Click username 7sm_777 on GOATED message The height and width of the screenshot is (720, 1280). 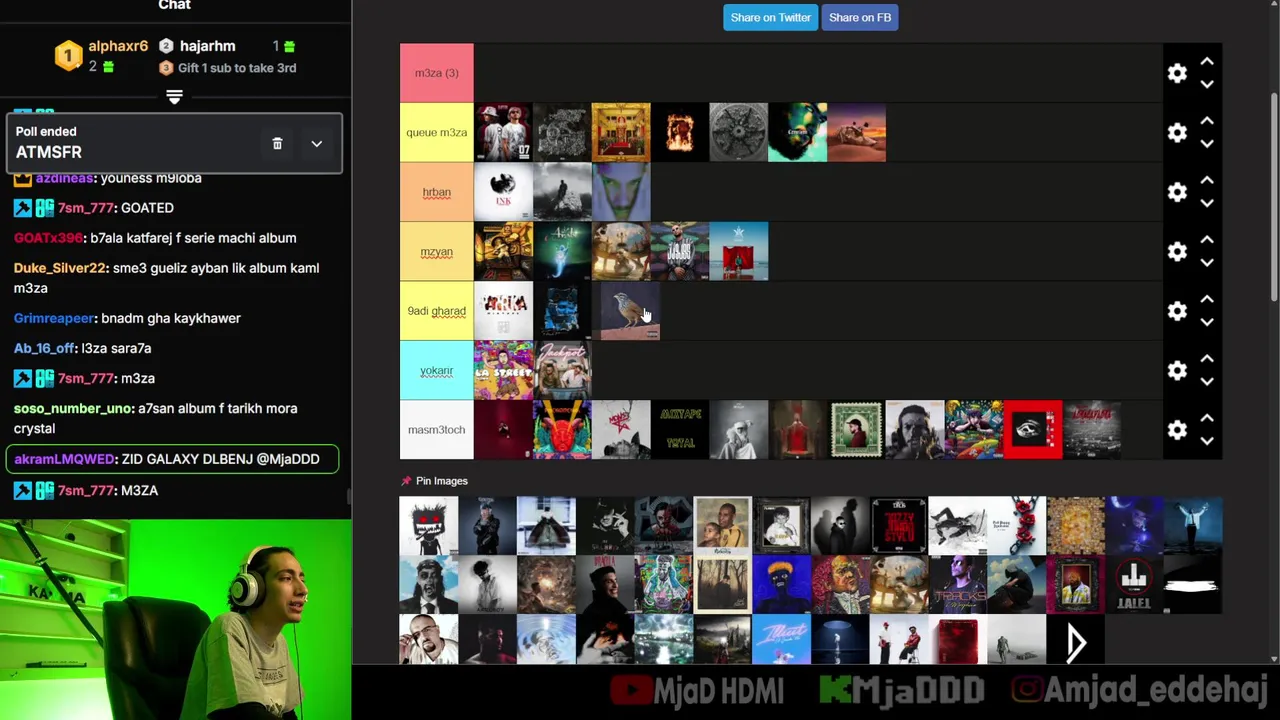85,208
